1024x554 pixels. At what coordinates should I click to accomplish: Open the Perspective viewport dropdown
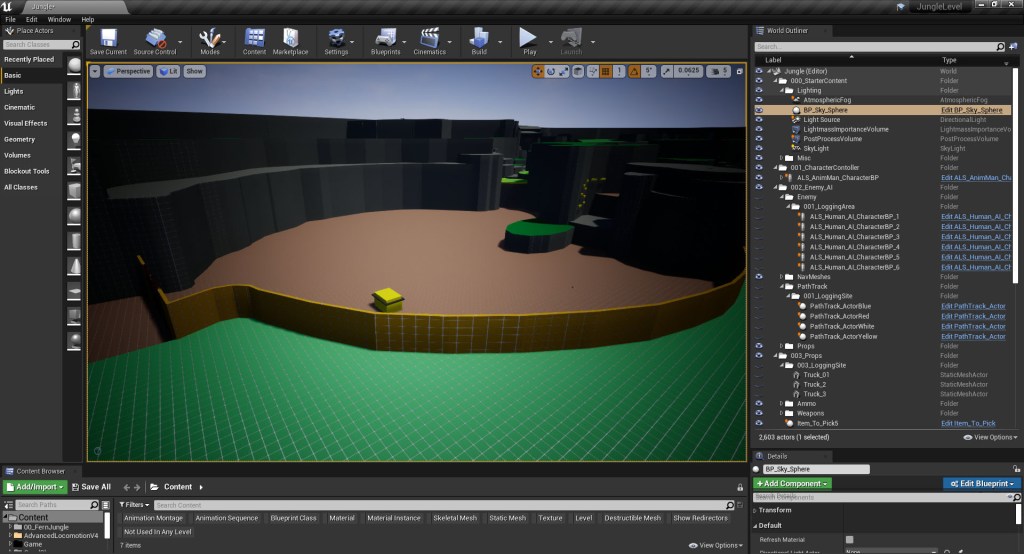(x=128, y=71)
